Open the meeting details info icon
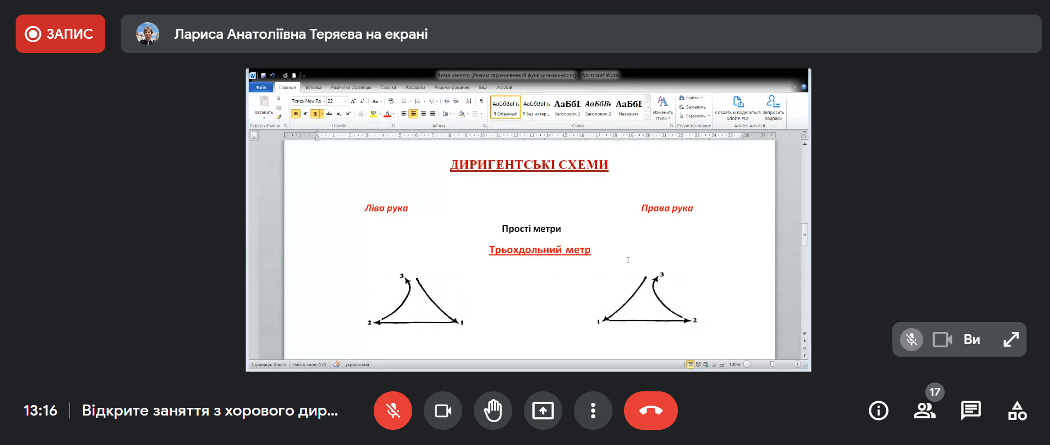This screenshot has height=445, width=1050. coord(879,410)
